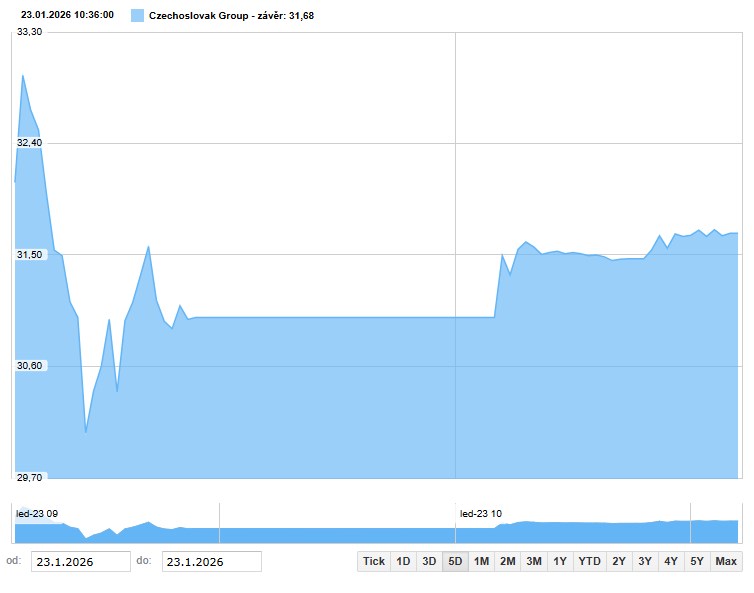Select the Tick range button
754x593 pixels.
pyautogui.click(x=374, y=561)
